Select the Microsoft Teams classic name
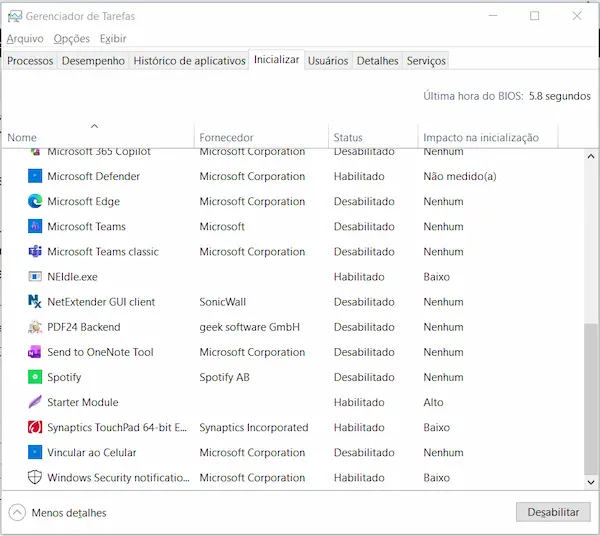 [103, 251]
